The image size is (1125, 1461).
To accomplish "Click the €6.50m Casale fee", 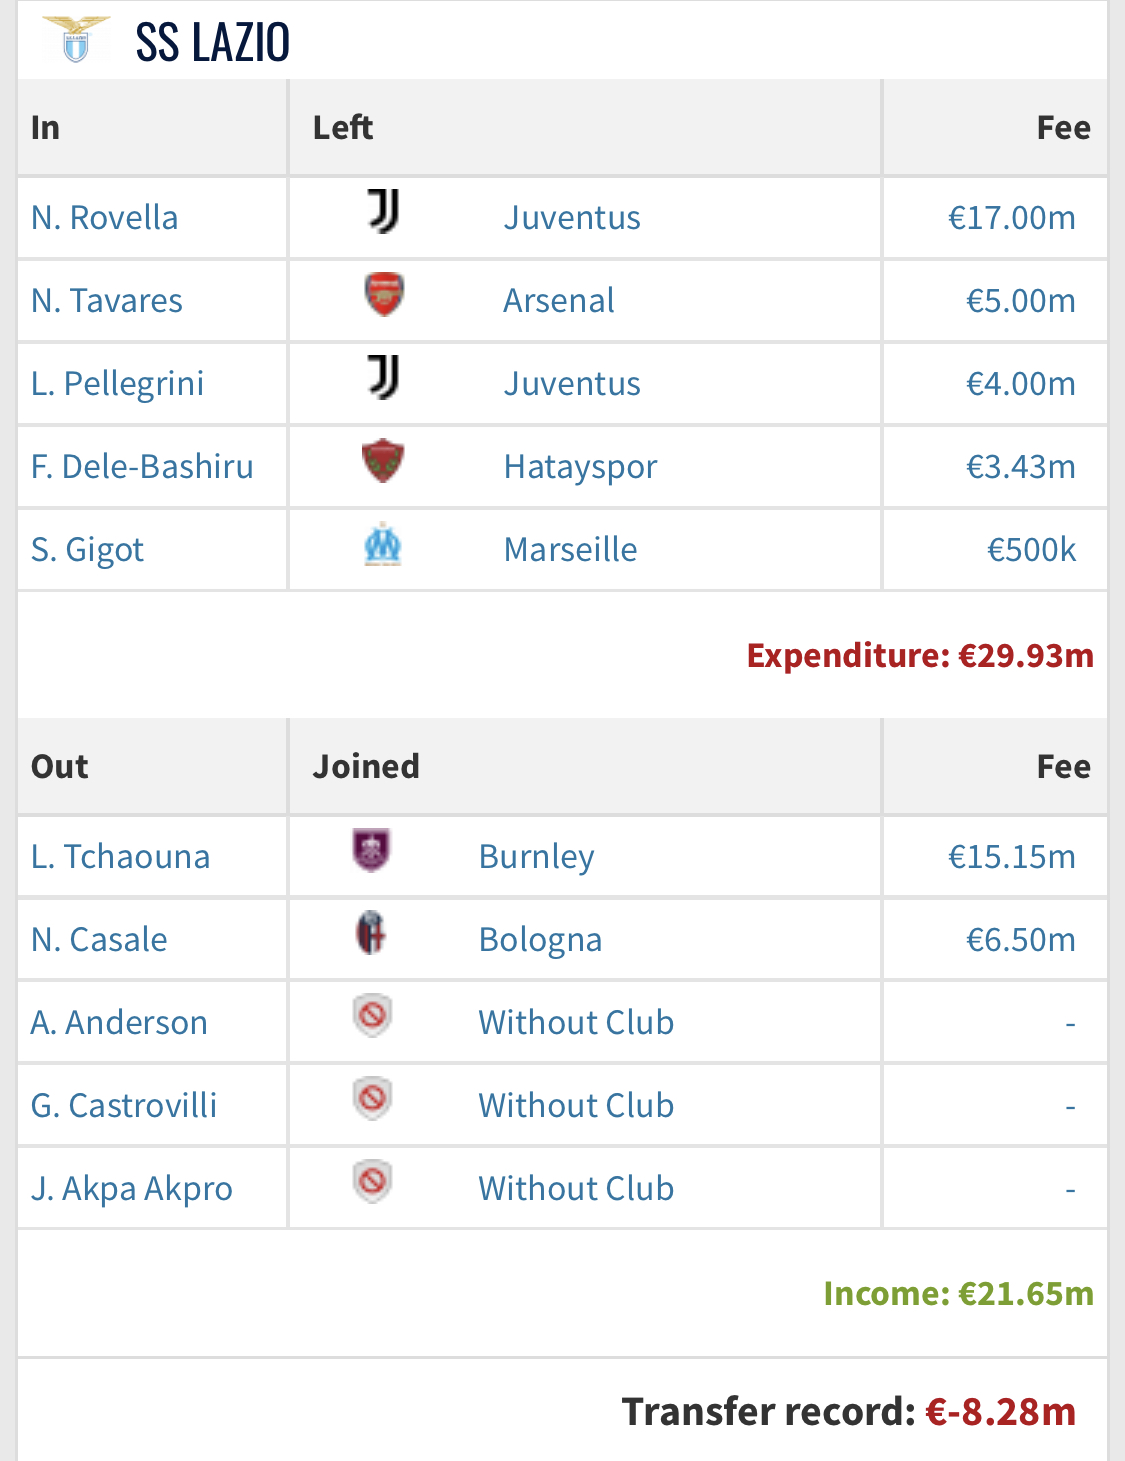I will click(1020, 940).
